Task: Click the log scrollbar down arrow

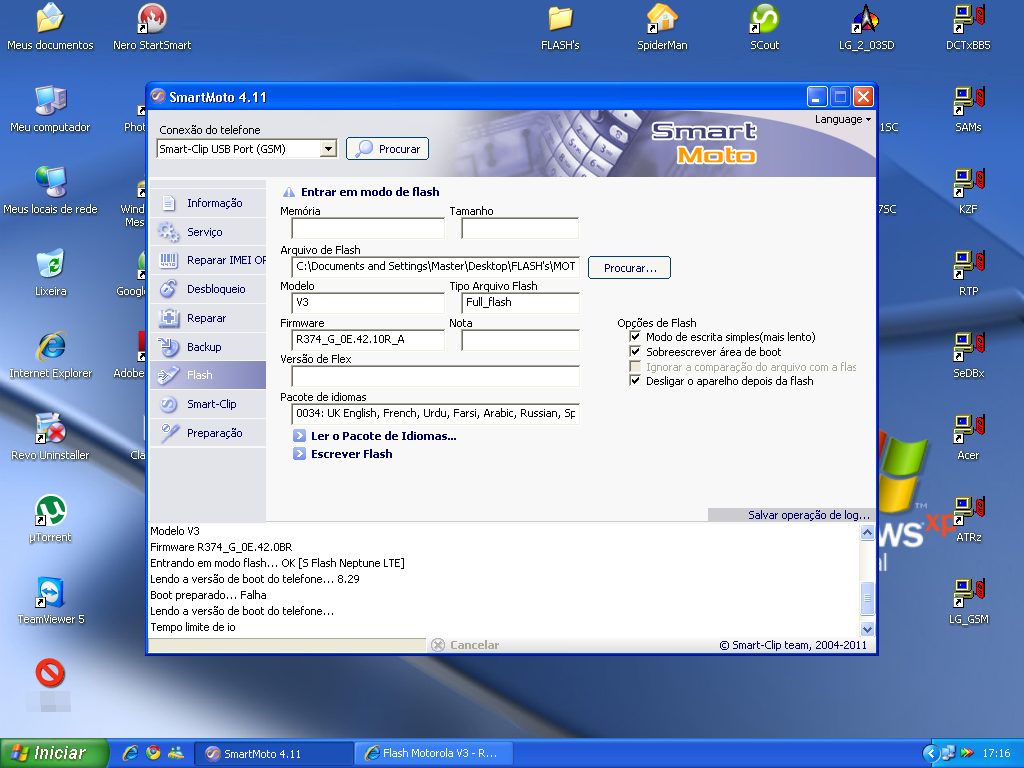Action: click(x=867, y=630)
